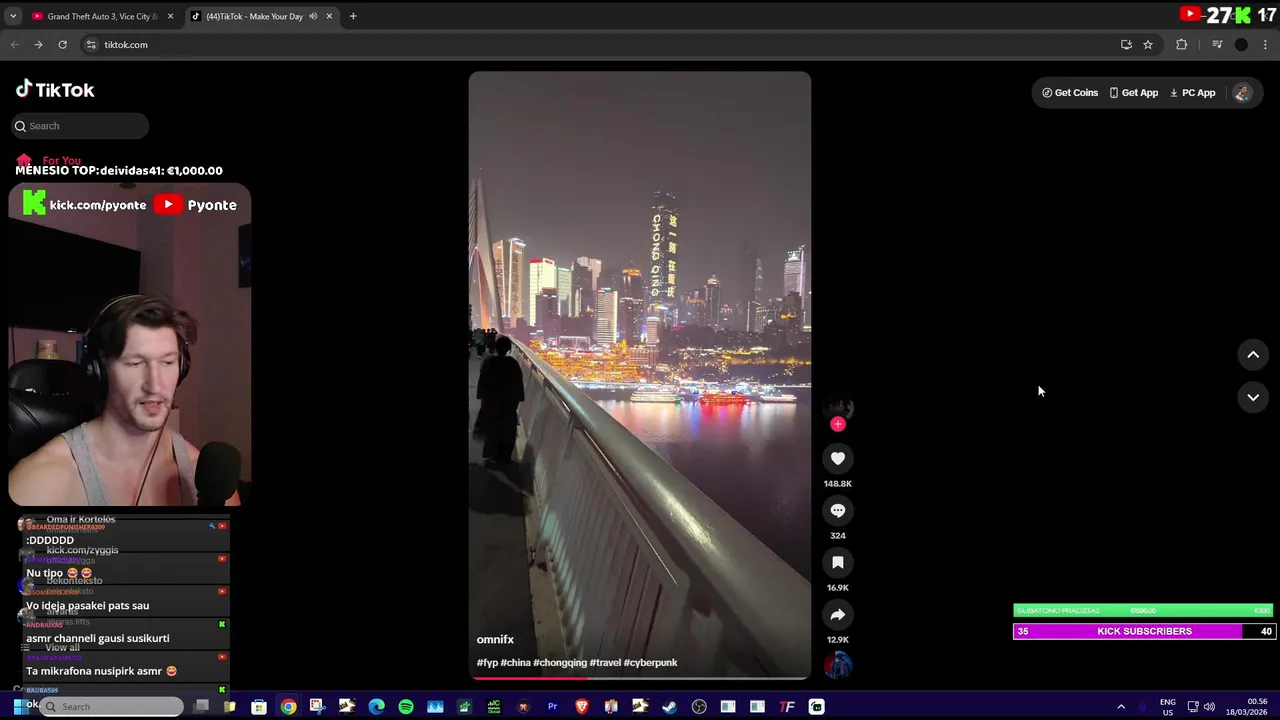The height and width of the screenshot is (720, 1280).
Task: Focus the TikTok search field
Action: 81,126
